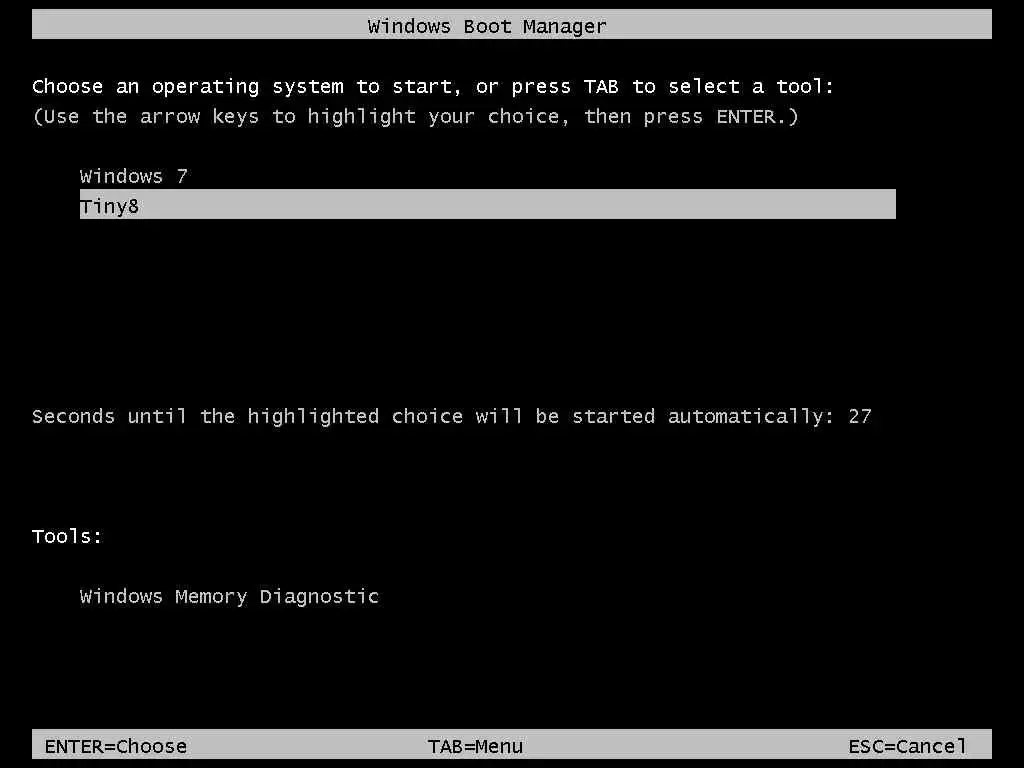This screenshot has height=768, width=1024.
Task: Click the word TAB in the instructions
Action: coord(601,86)
